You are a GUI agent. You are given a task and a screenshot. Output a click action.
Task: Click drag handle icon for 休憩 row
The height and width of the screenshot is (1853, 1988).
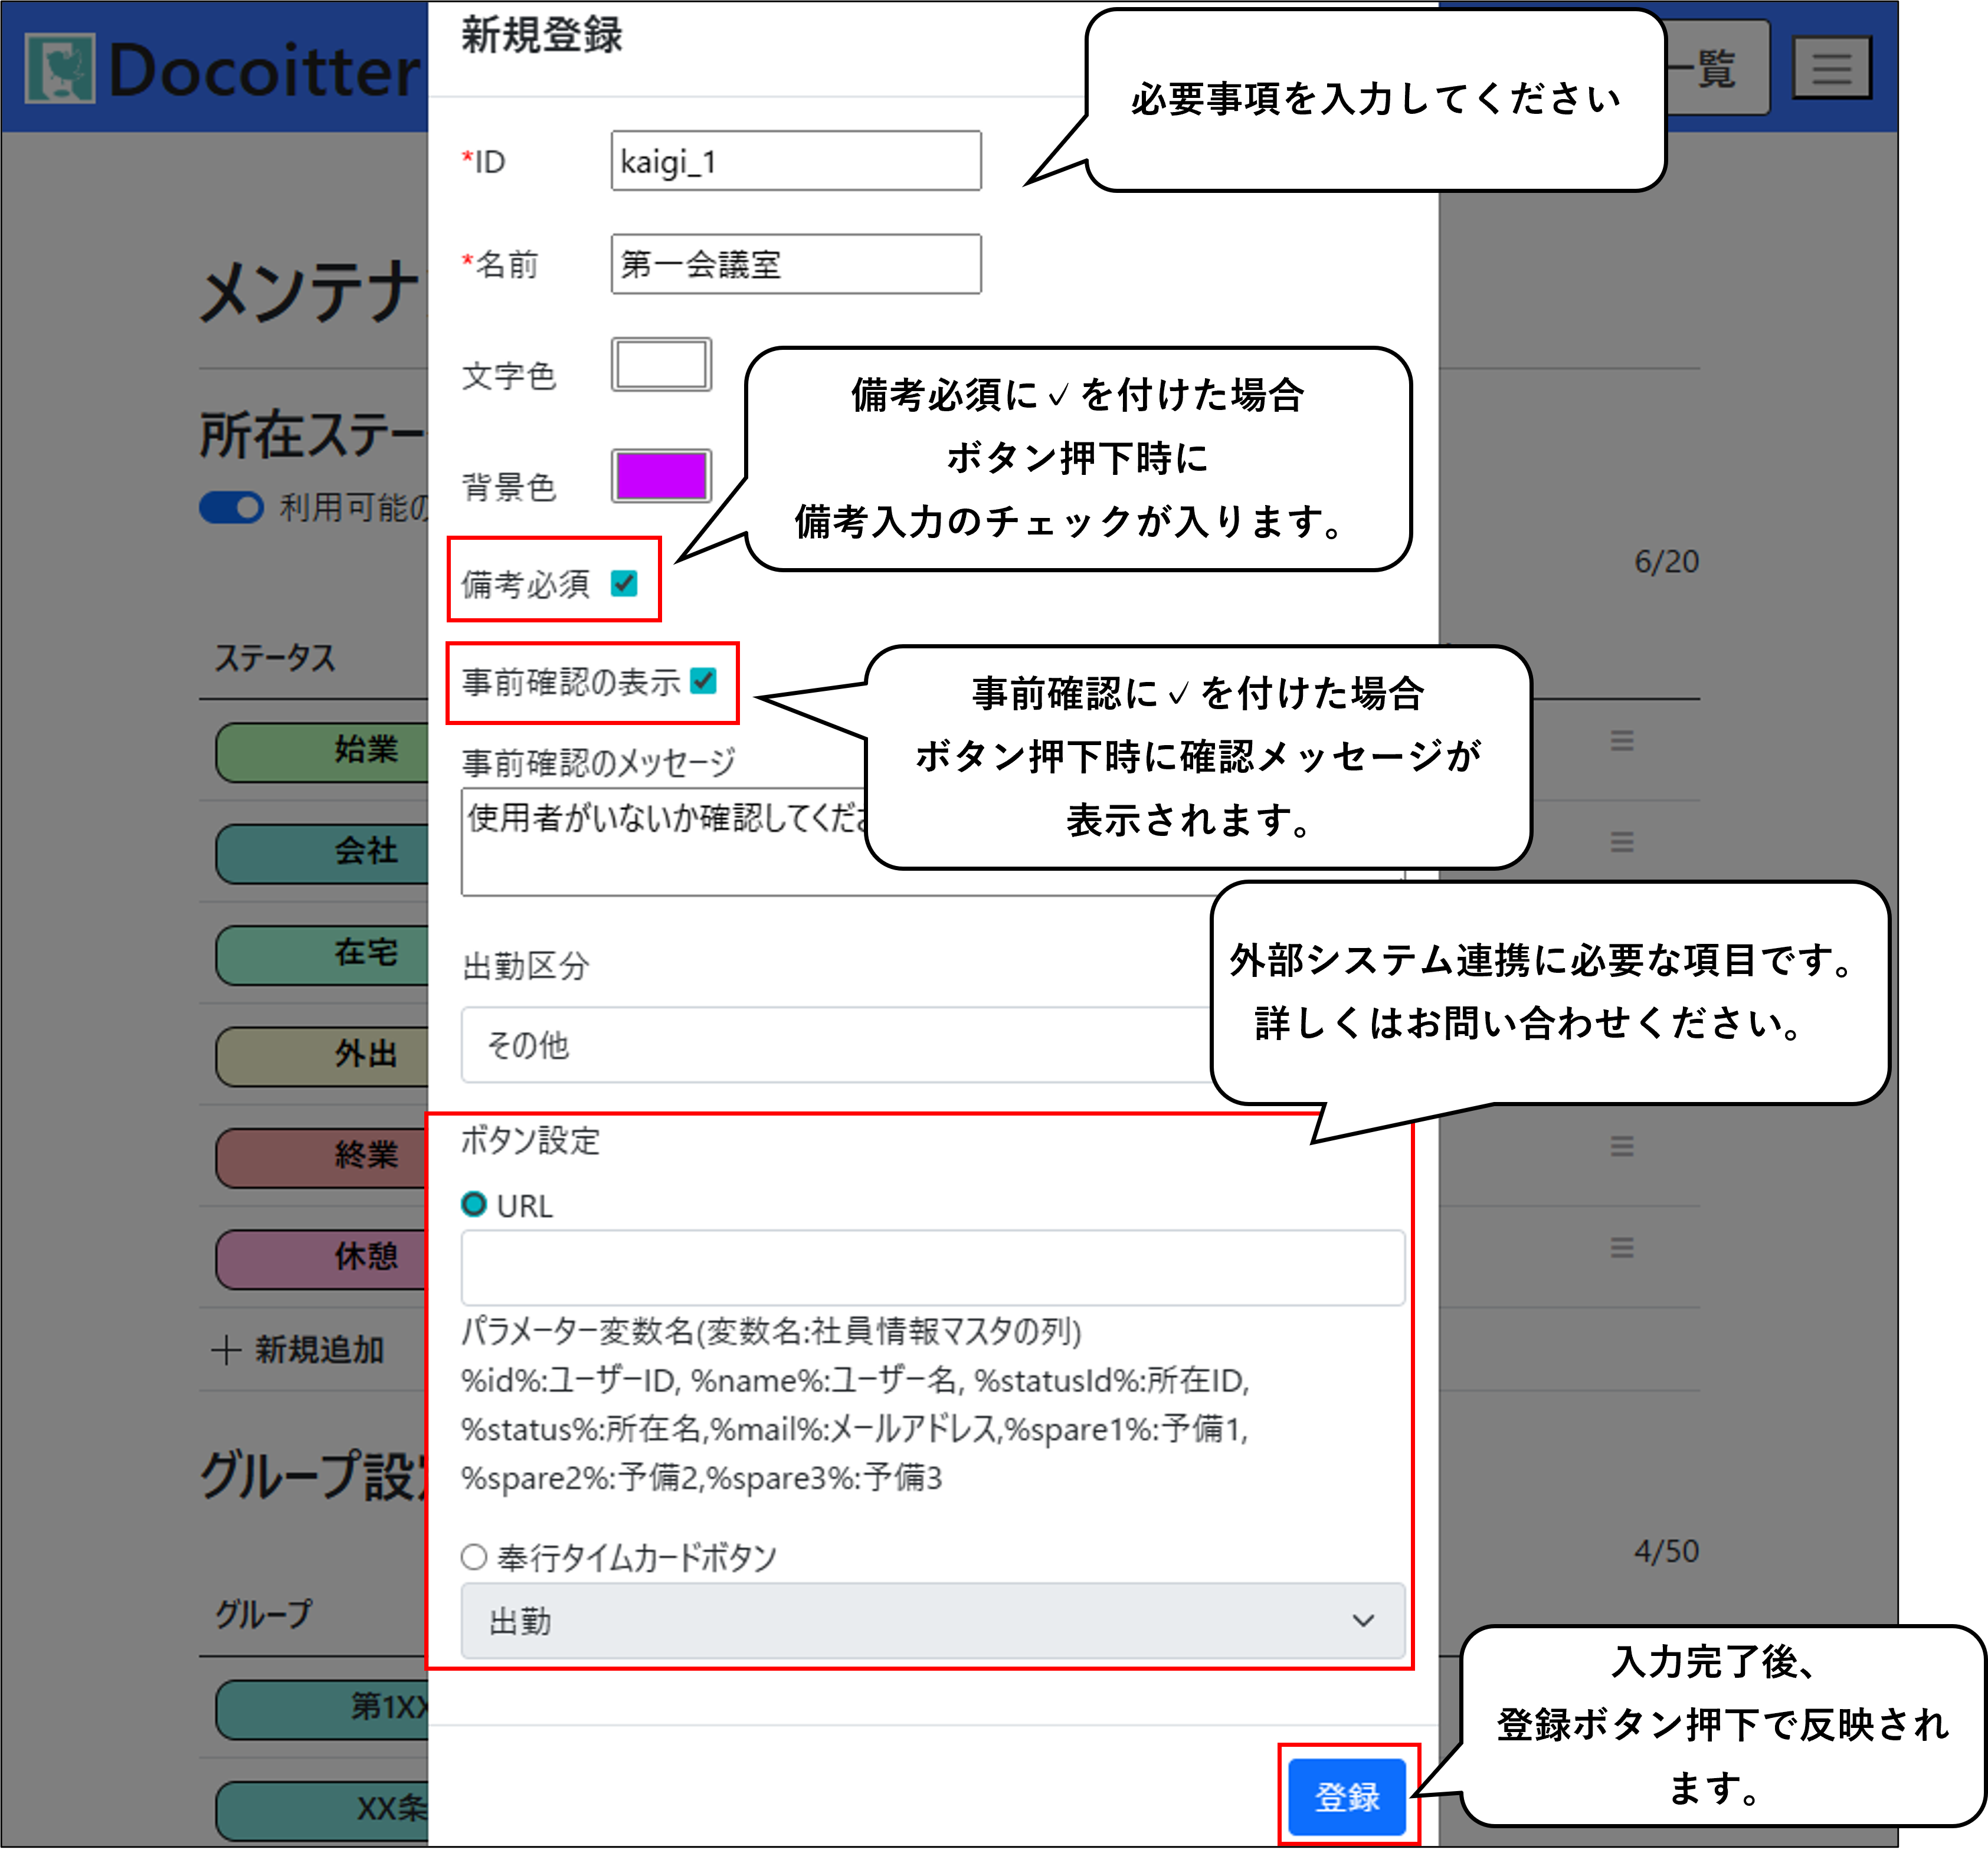(1621, 1247)
